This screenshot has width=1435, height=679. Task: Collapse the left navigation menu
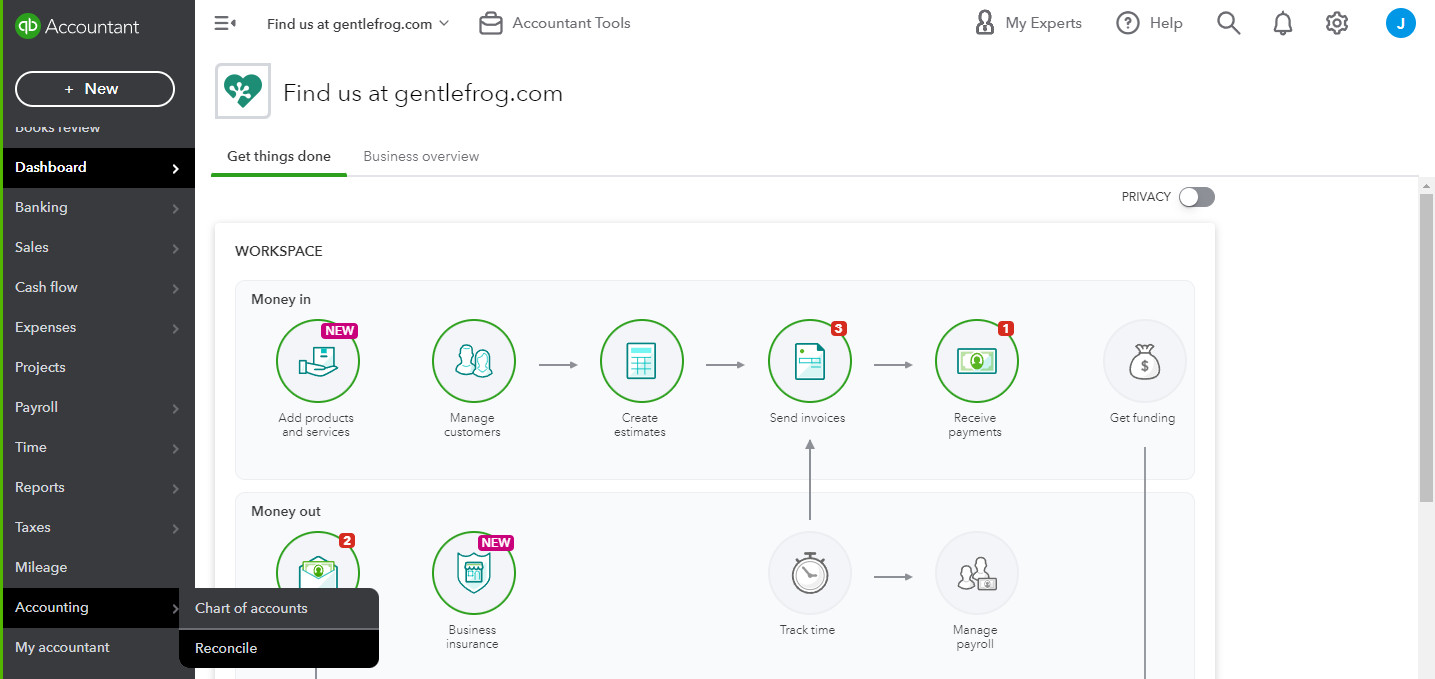[x=225, y=23]
